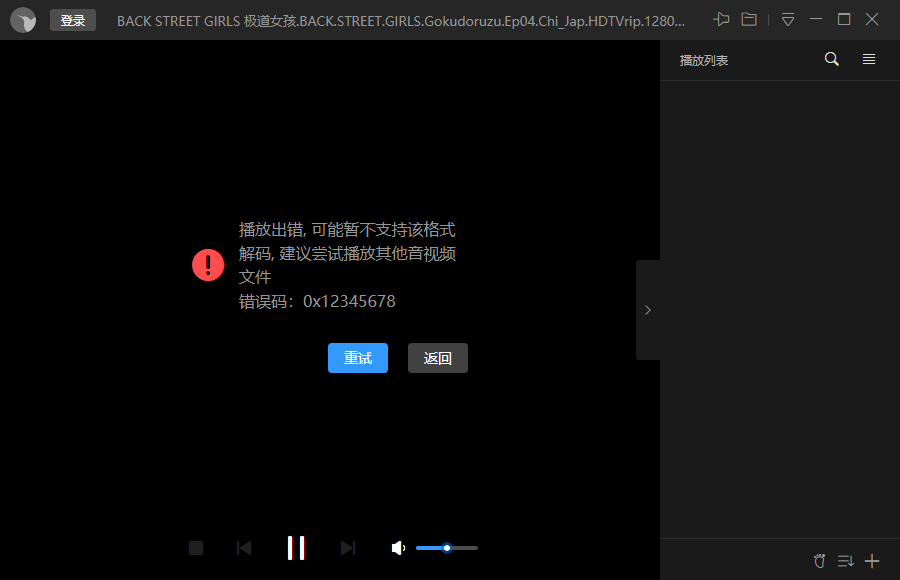
Task: Open the playlist options list icon
Action: pyautogui.click(x=868, y=59)
